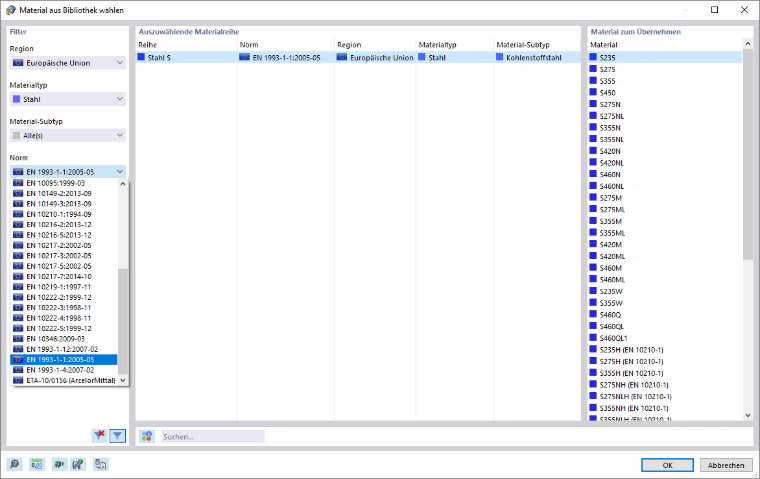The height and width of the screenshot is (479, 760).
Task: Click the save with green check icon
Action: click(78, 464)
